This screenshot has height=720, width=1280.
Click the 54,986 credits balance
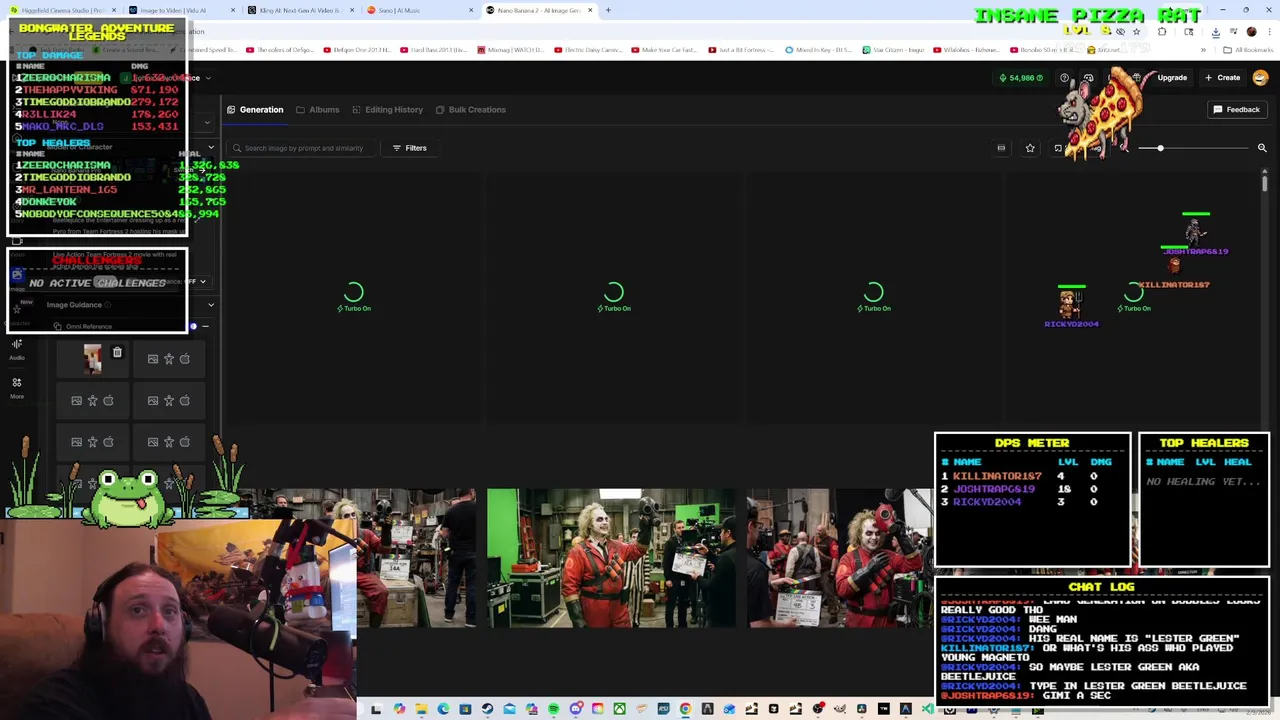[x=1021, y=78]
